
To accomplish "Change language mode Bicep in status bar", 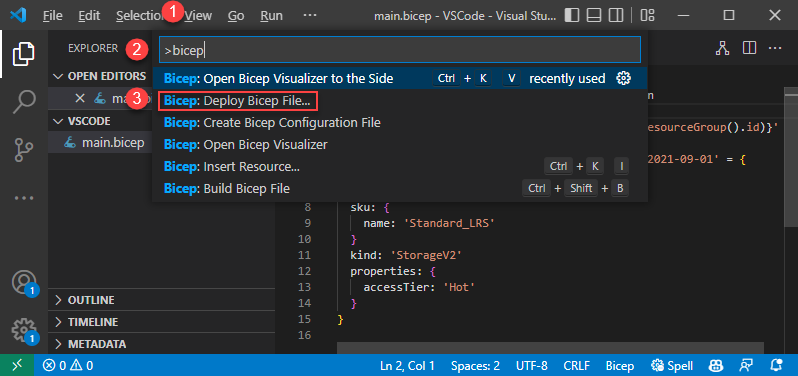I will pyautogui.click(x=620, y=365).
